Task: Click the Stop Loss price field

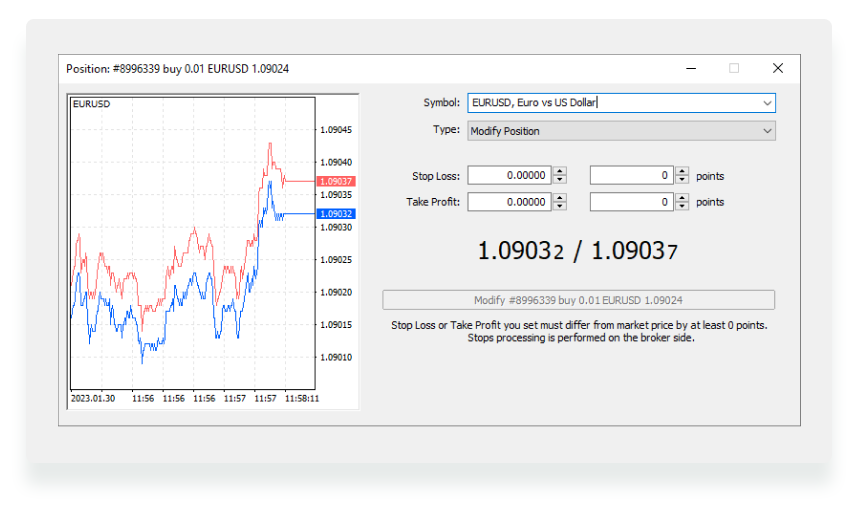Action: click(x=509, y=175)
